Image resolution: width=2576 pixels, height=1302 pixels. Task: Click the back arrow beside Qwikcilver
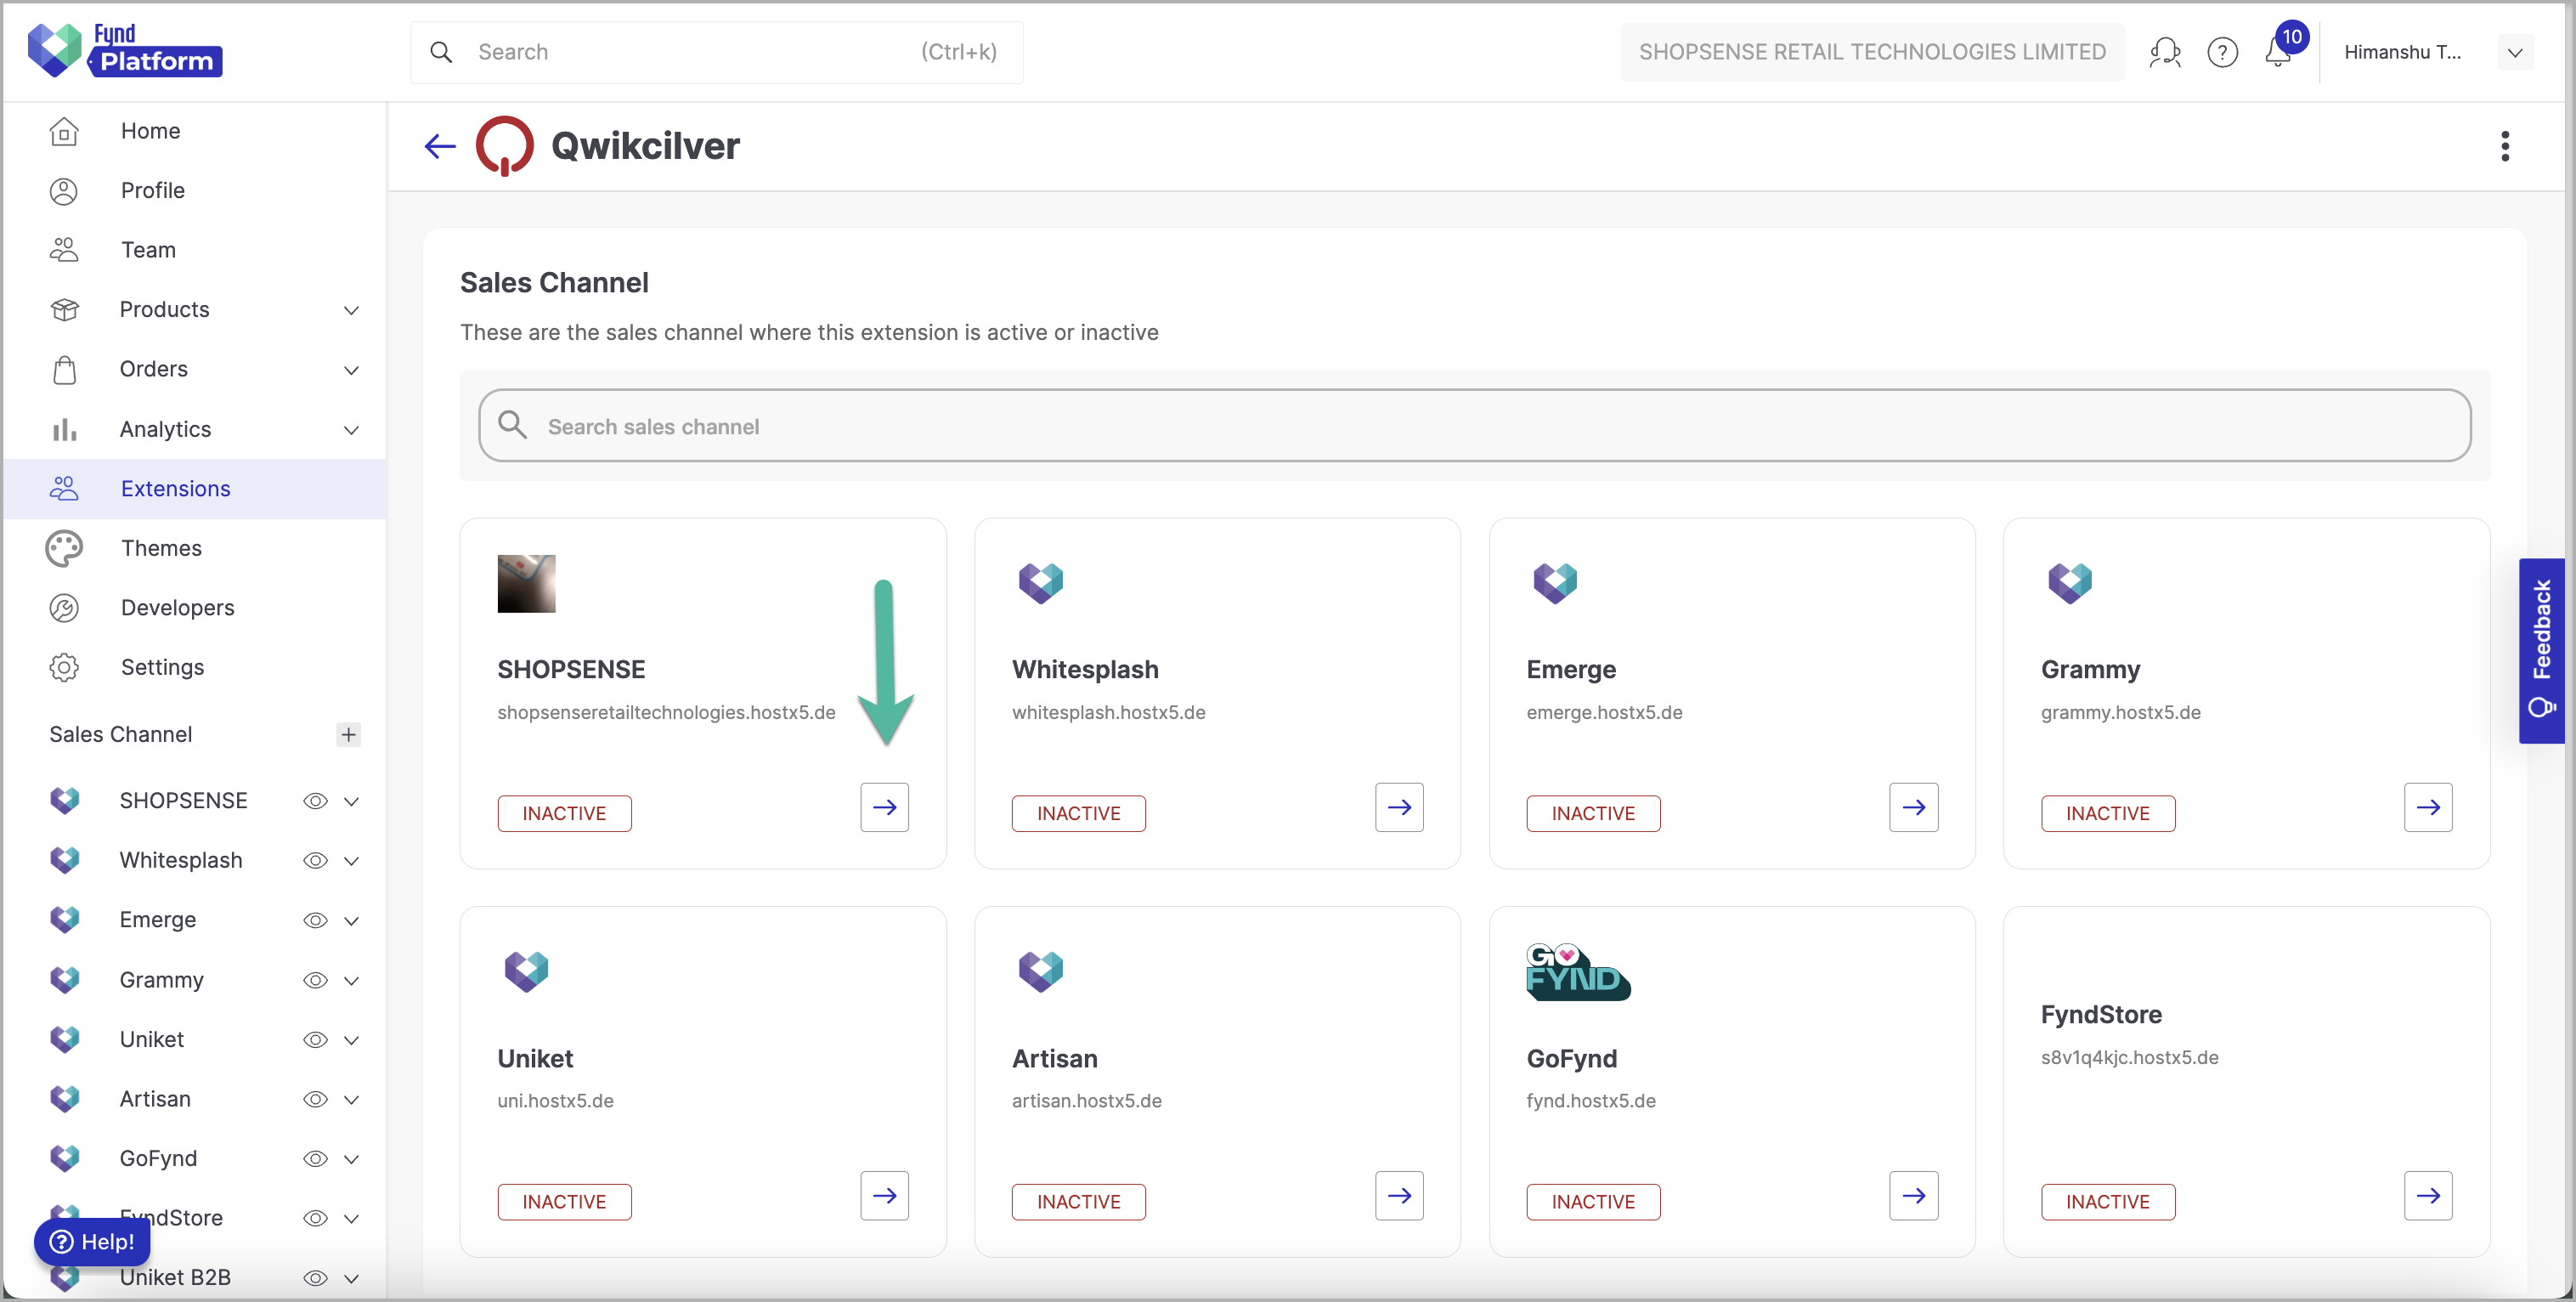(x=440, y=147)
